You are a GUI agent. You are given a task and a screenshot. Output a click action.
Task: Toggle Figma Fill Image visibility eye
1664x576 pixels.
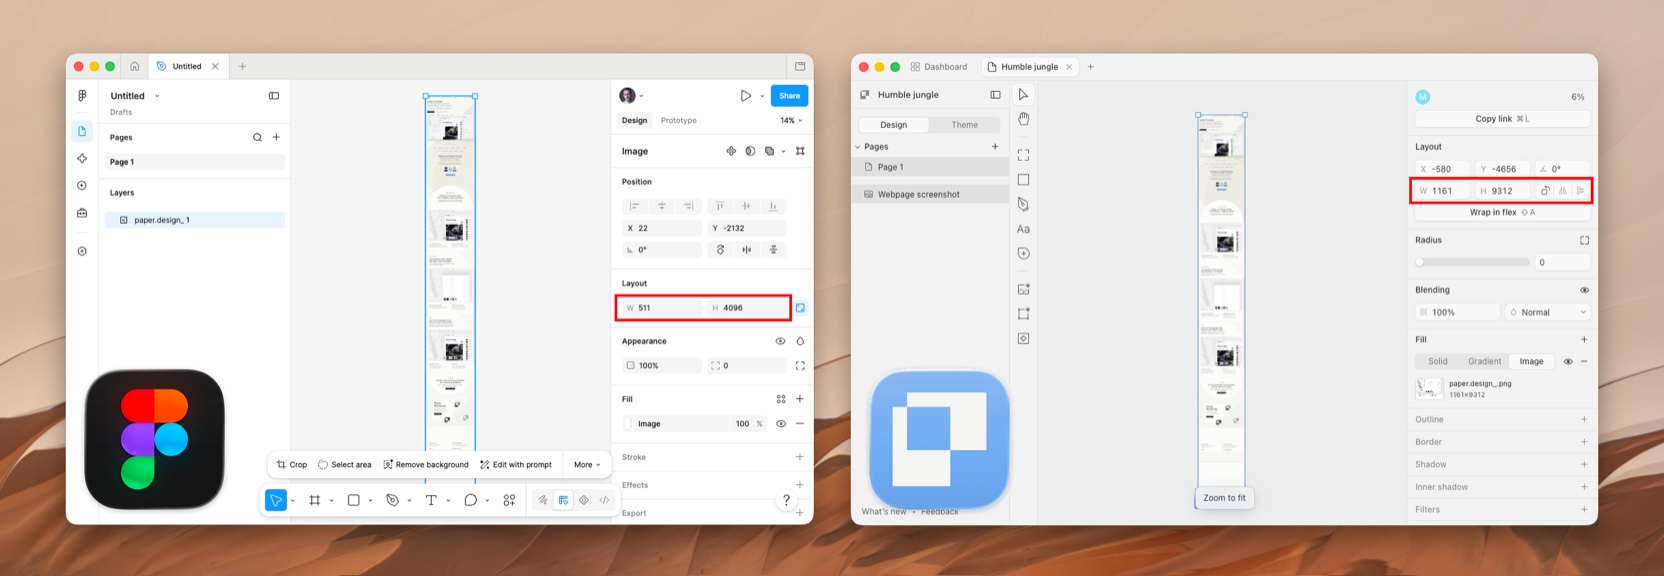[x=781, y=424]
